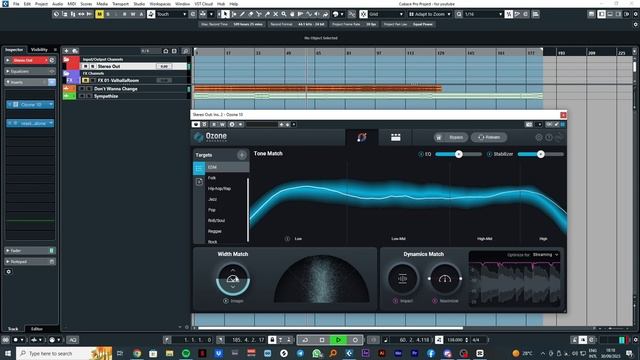Choose the Hip-hop/Rap target

pyautogui.click(x=220, y=189)
